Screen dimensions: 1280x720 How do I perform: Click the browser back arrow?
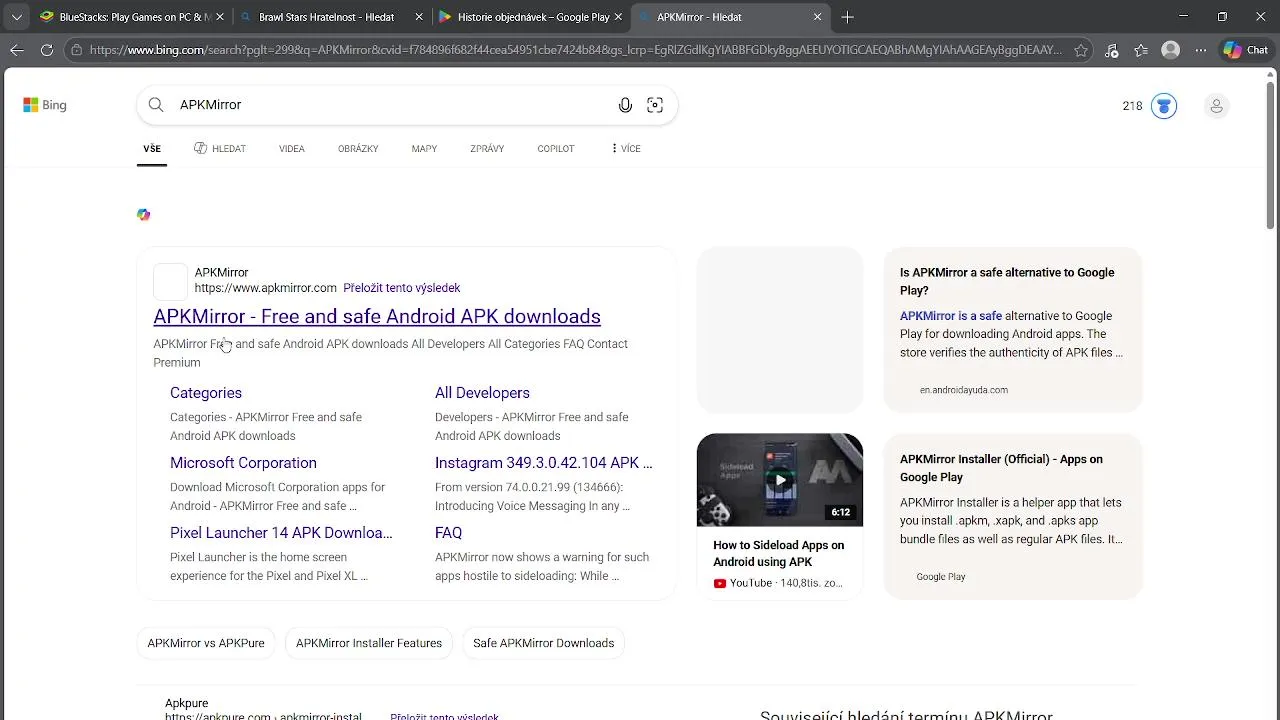pyautogui.click(x=17, y=50)
